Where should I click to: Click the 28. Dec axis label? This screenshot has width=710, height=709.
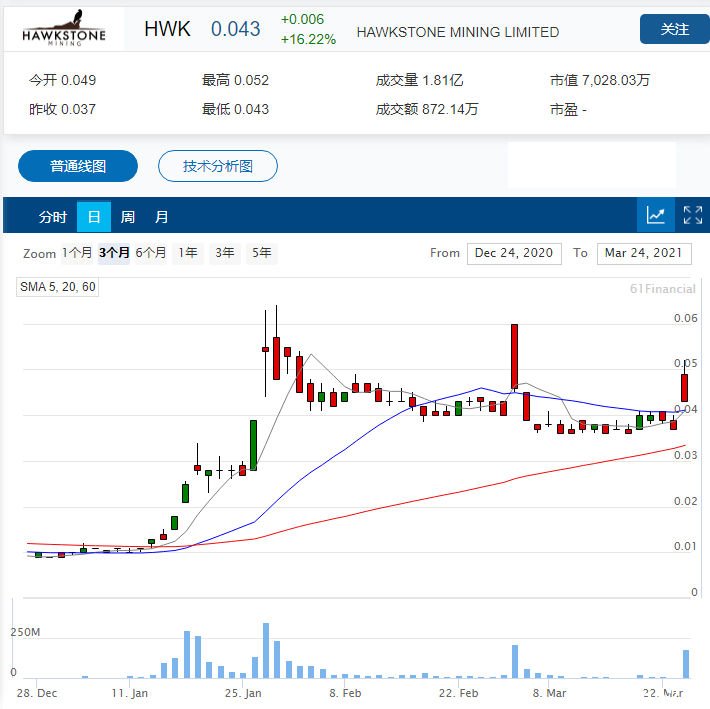coord(37,693)
